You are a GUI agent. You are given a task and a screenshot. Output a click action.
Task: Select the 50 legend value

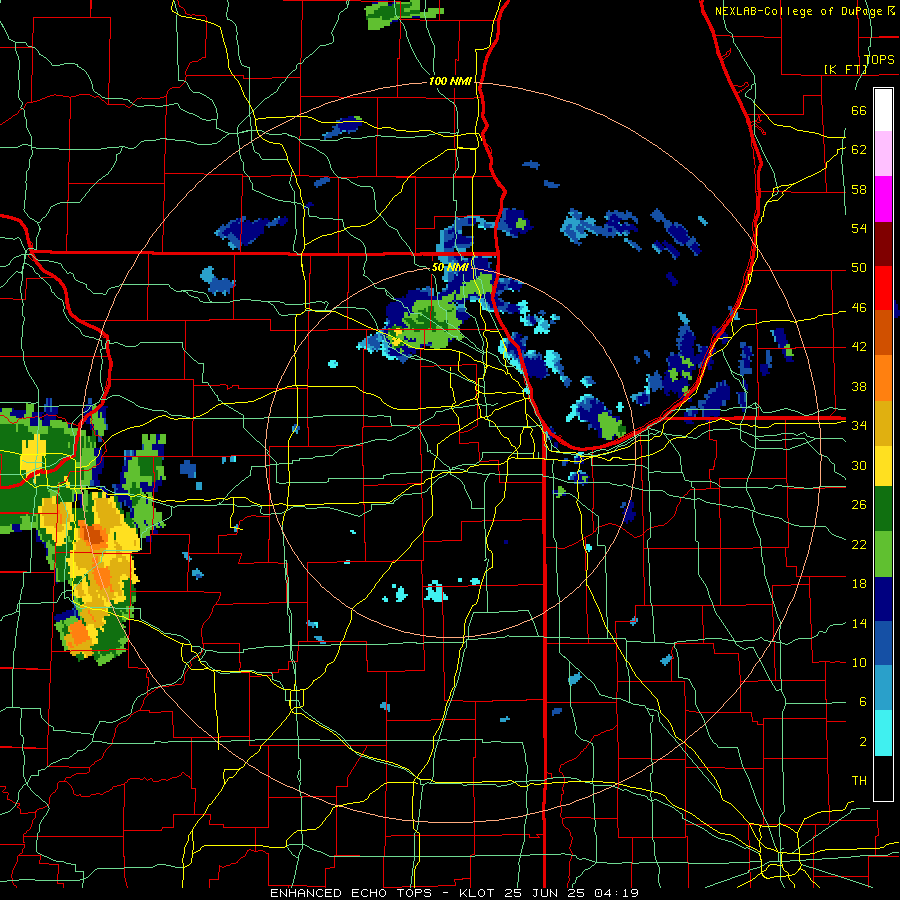(x=859, y=268)
